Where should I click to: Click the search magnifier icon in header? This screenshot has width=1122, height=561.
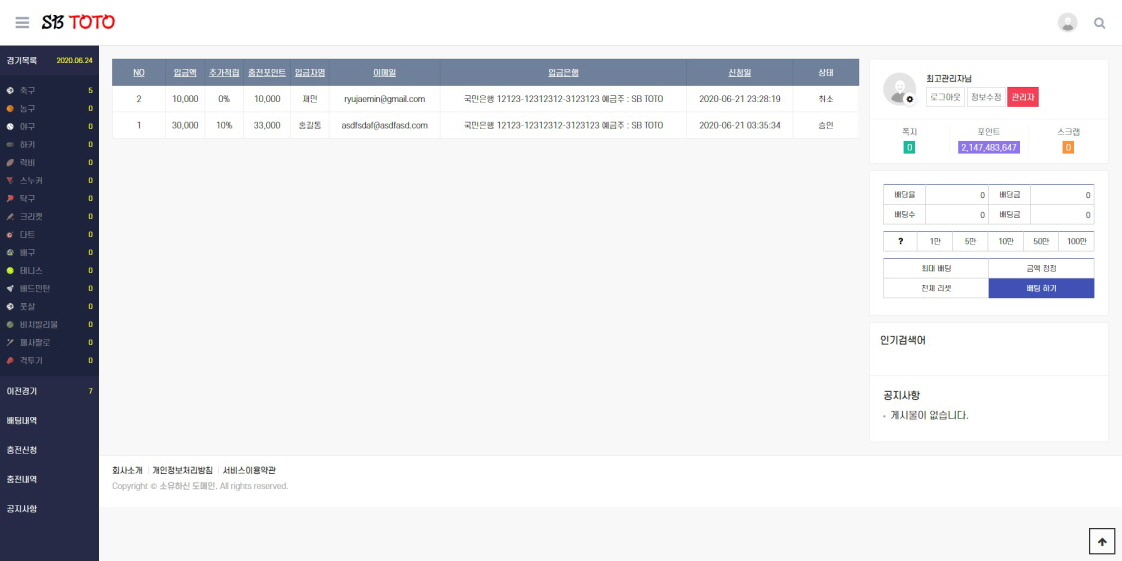point(1100,23)
